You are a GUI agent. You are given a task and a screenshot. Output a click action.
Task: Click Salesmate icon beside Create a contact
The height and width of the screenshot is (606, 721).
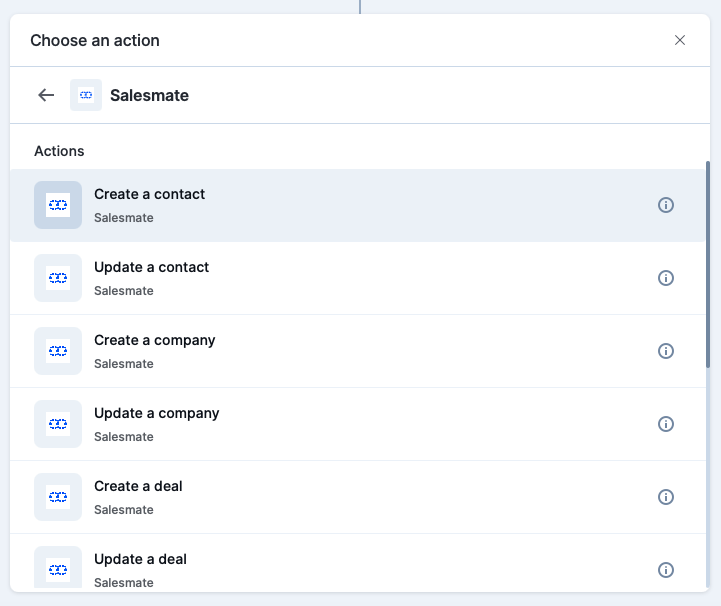click(58, 205)
